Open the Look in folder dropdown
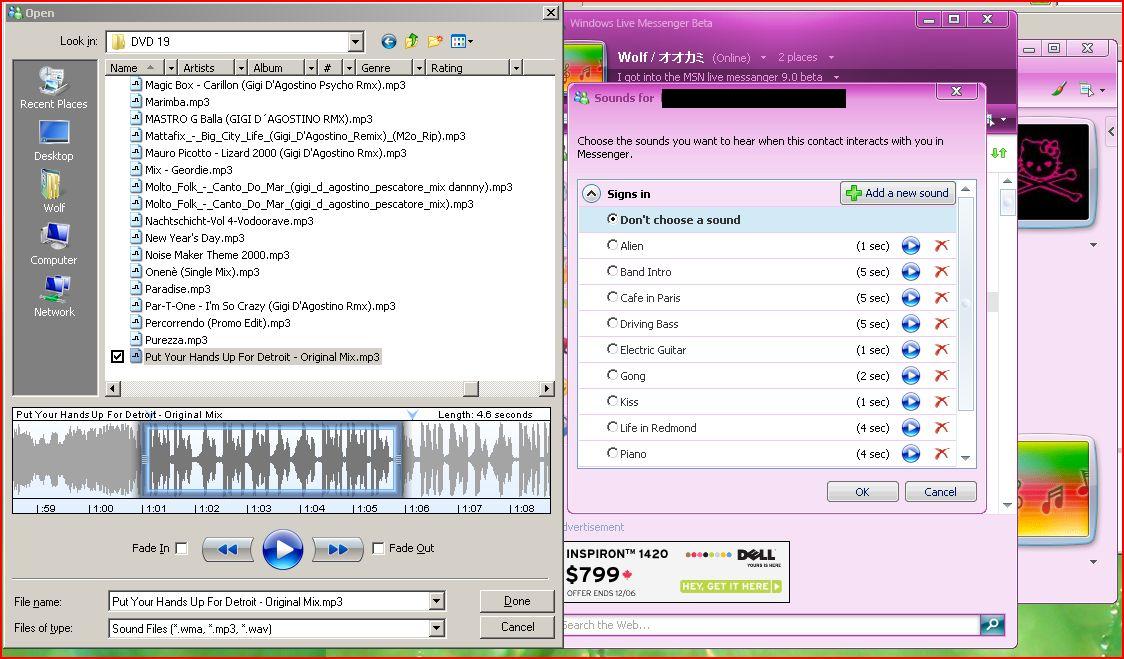This screenshot has height=659, width=1124. [356, 42]
